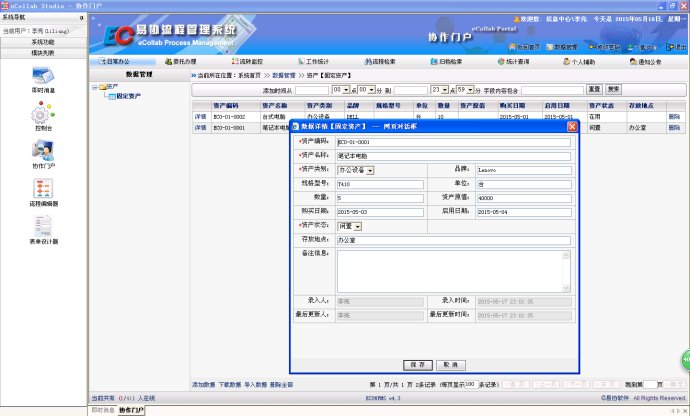This screenshot has height=416, width=690.
Task: Click the 规格型号 field containing T410
Action: pos(380,184)
